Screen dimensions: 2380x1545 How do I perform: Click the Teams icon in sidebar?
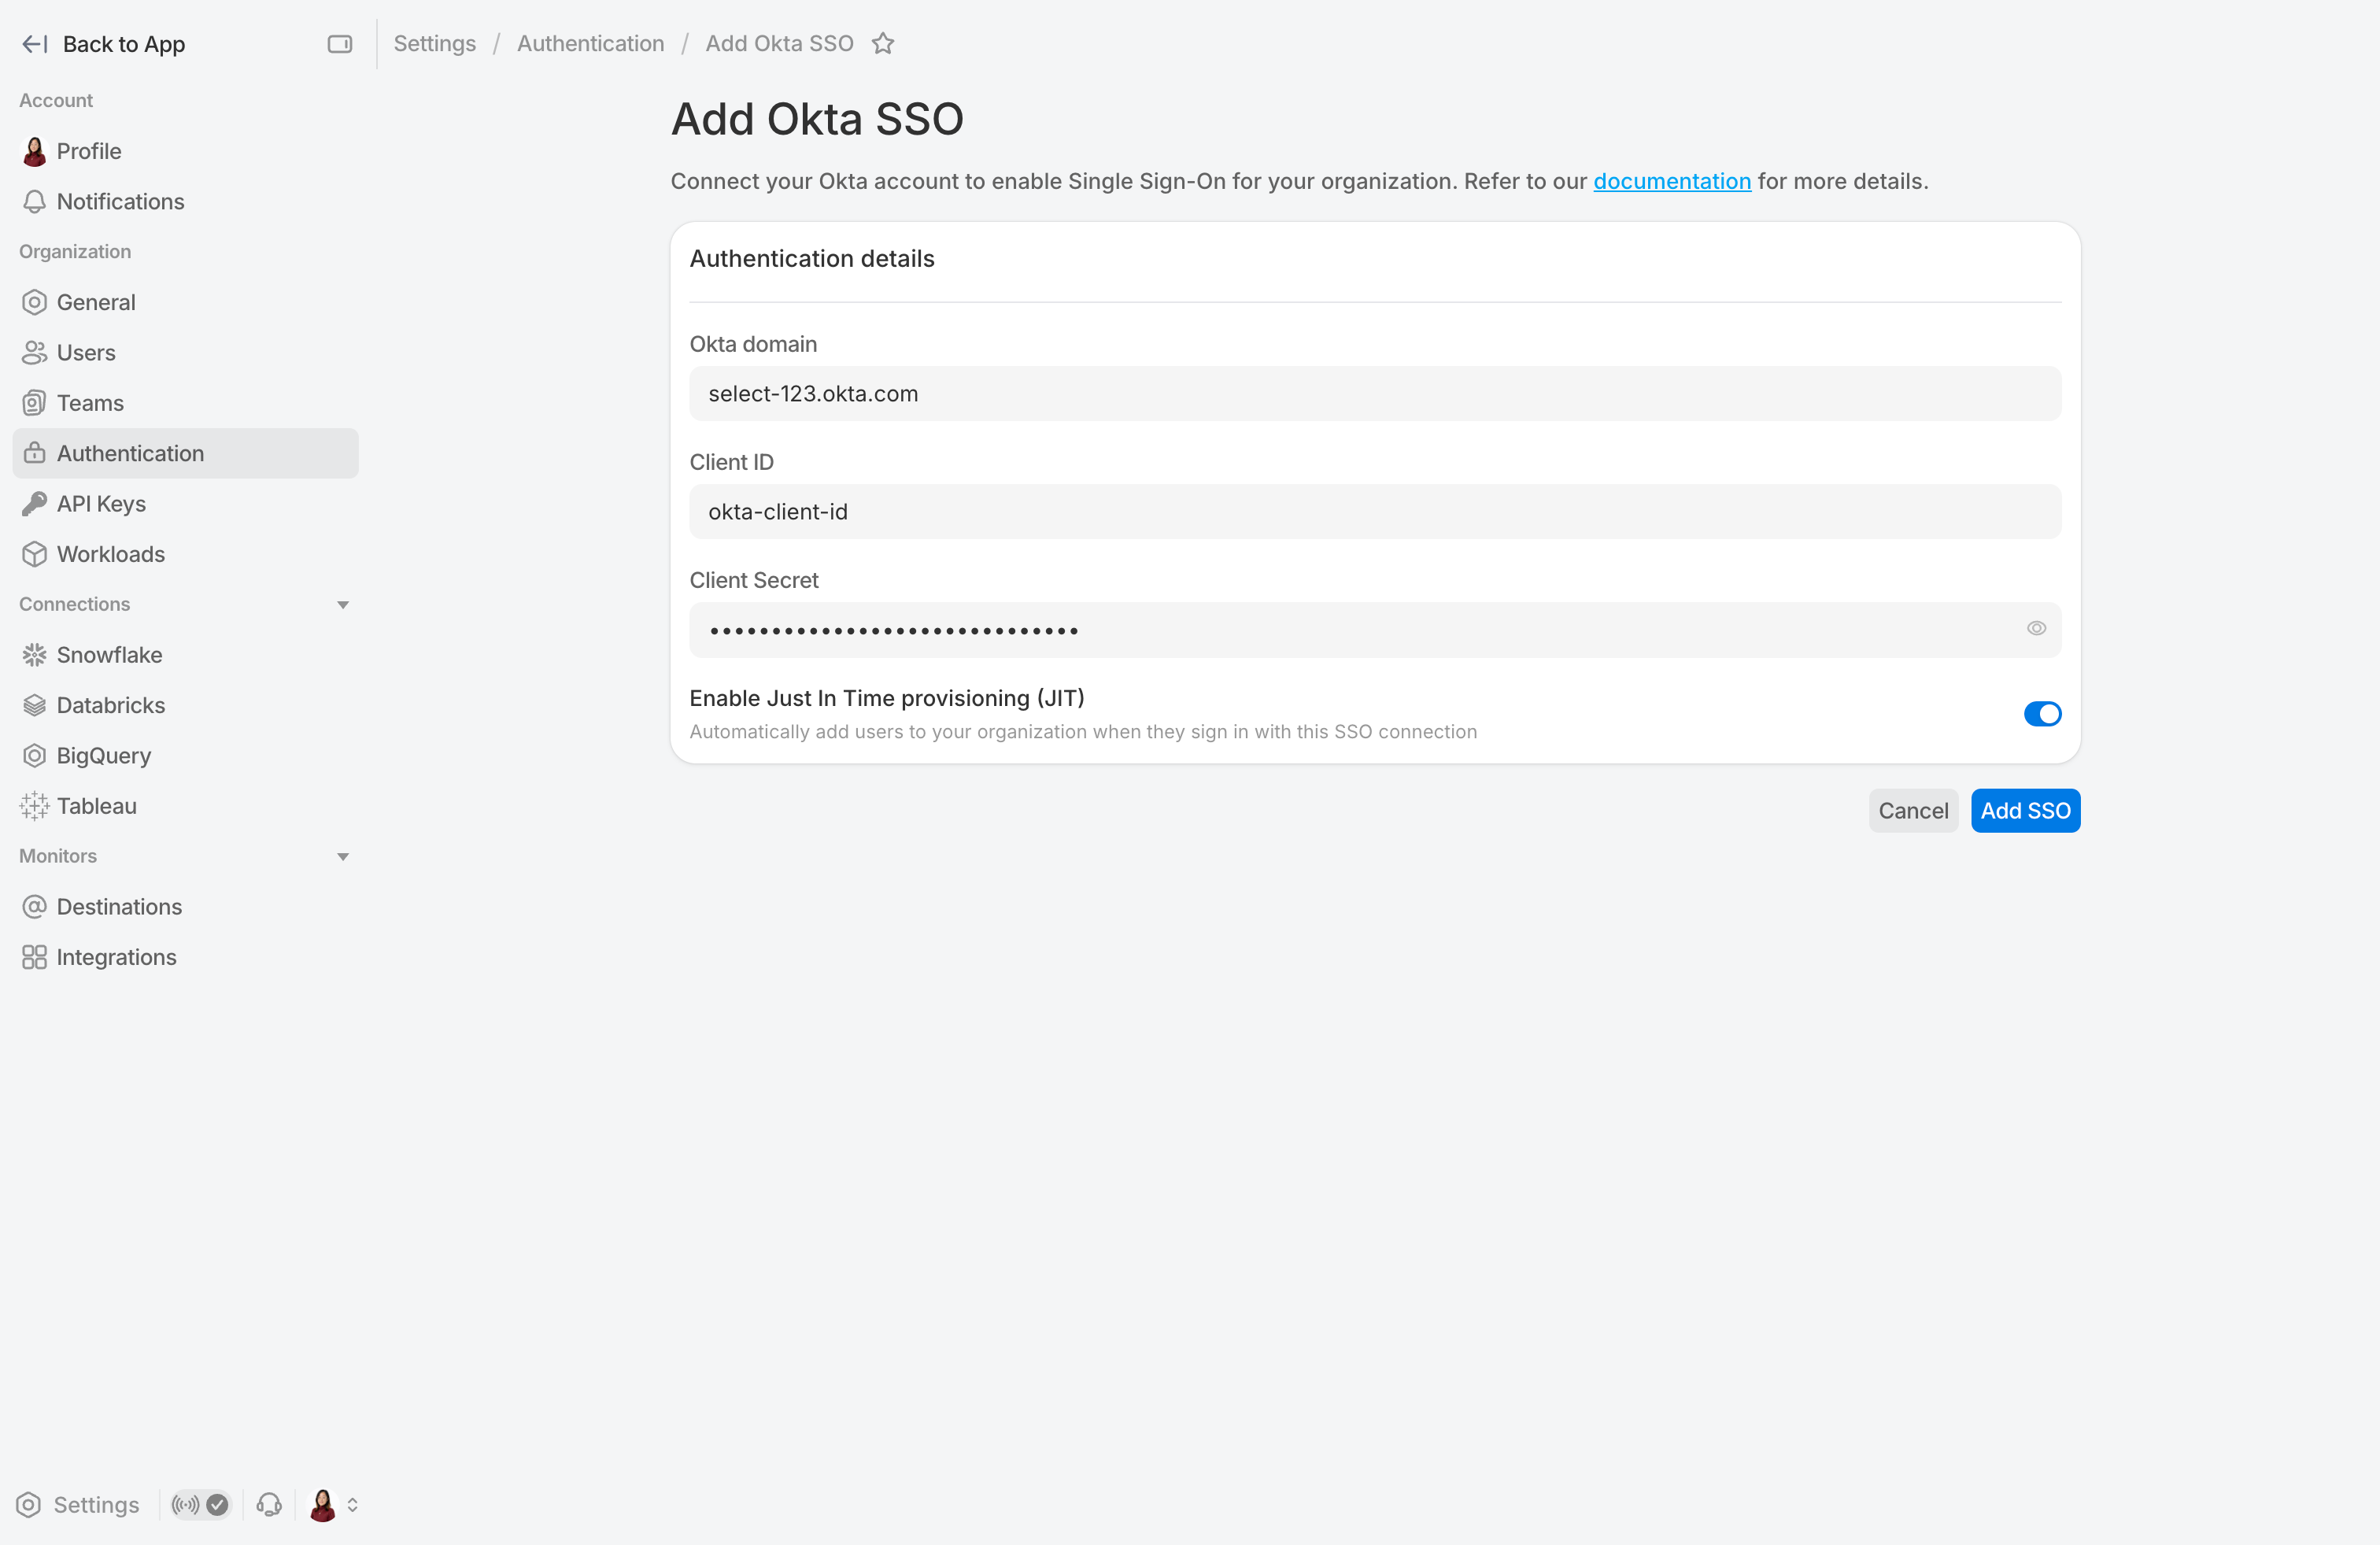tap(34, 403)
